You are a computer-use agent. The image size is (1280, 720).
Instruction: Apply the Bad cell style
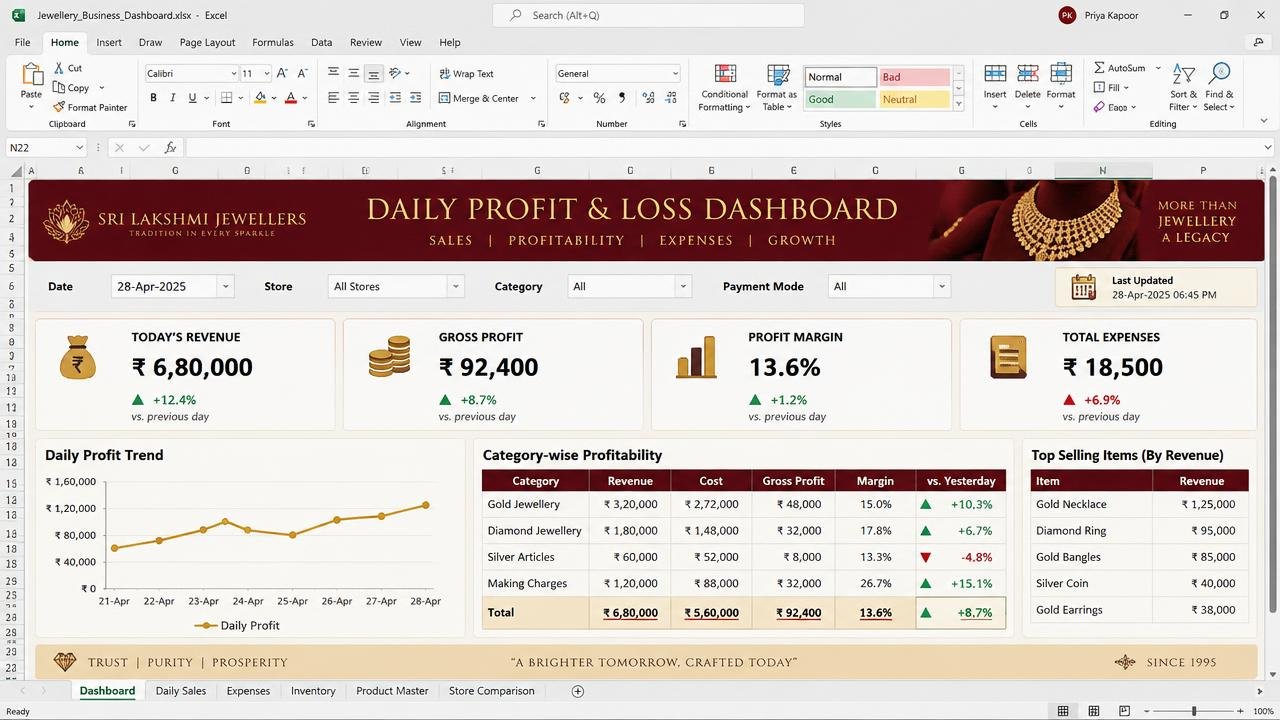click(x=915, y=77)
